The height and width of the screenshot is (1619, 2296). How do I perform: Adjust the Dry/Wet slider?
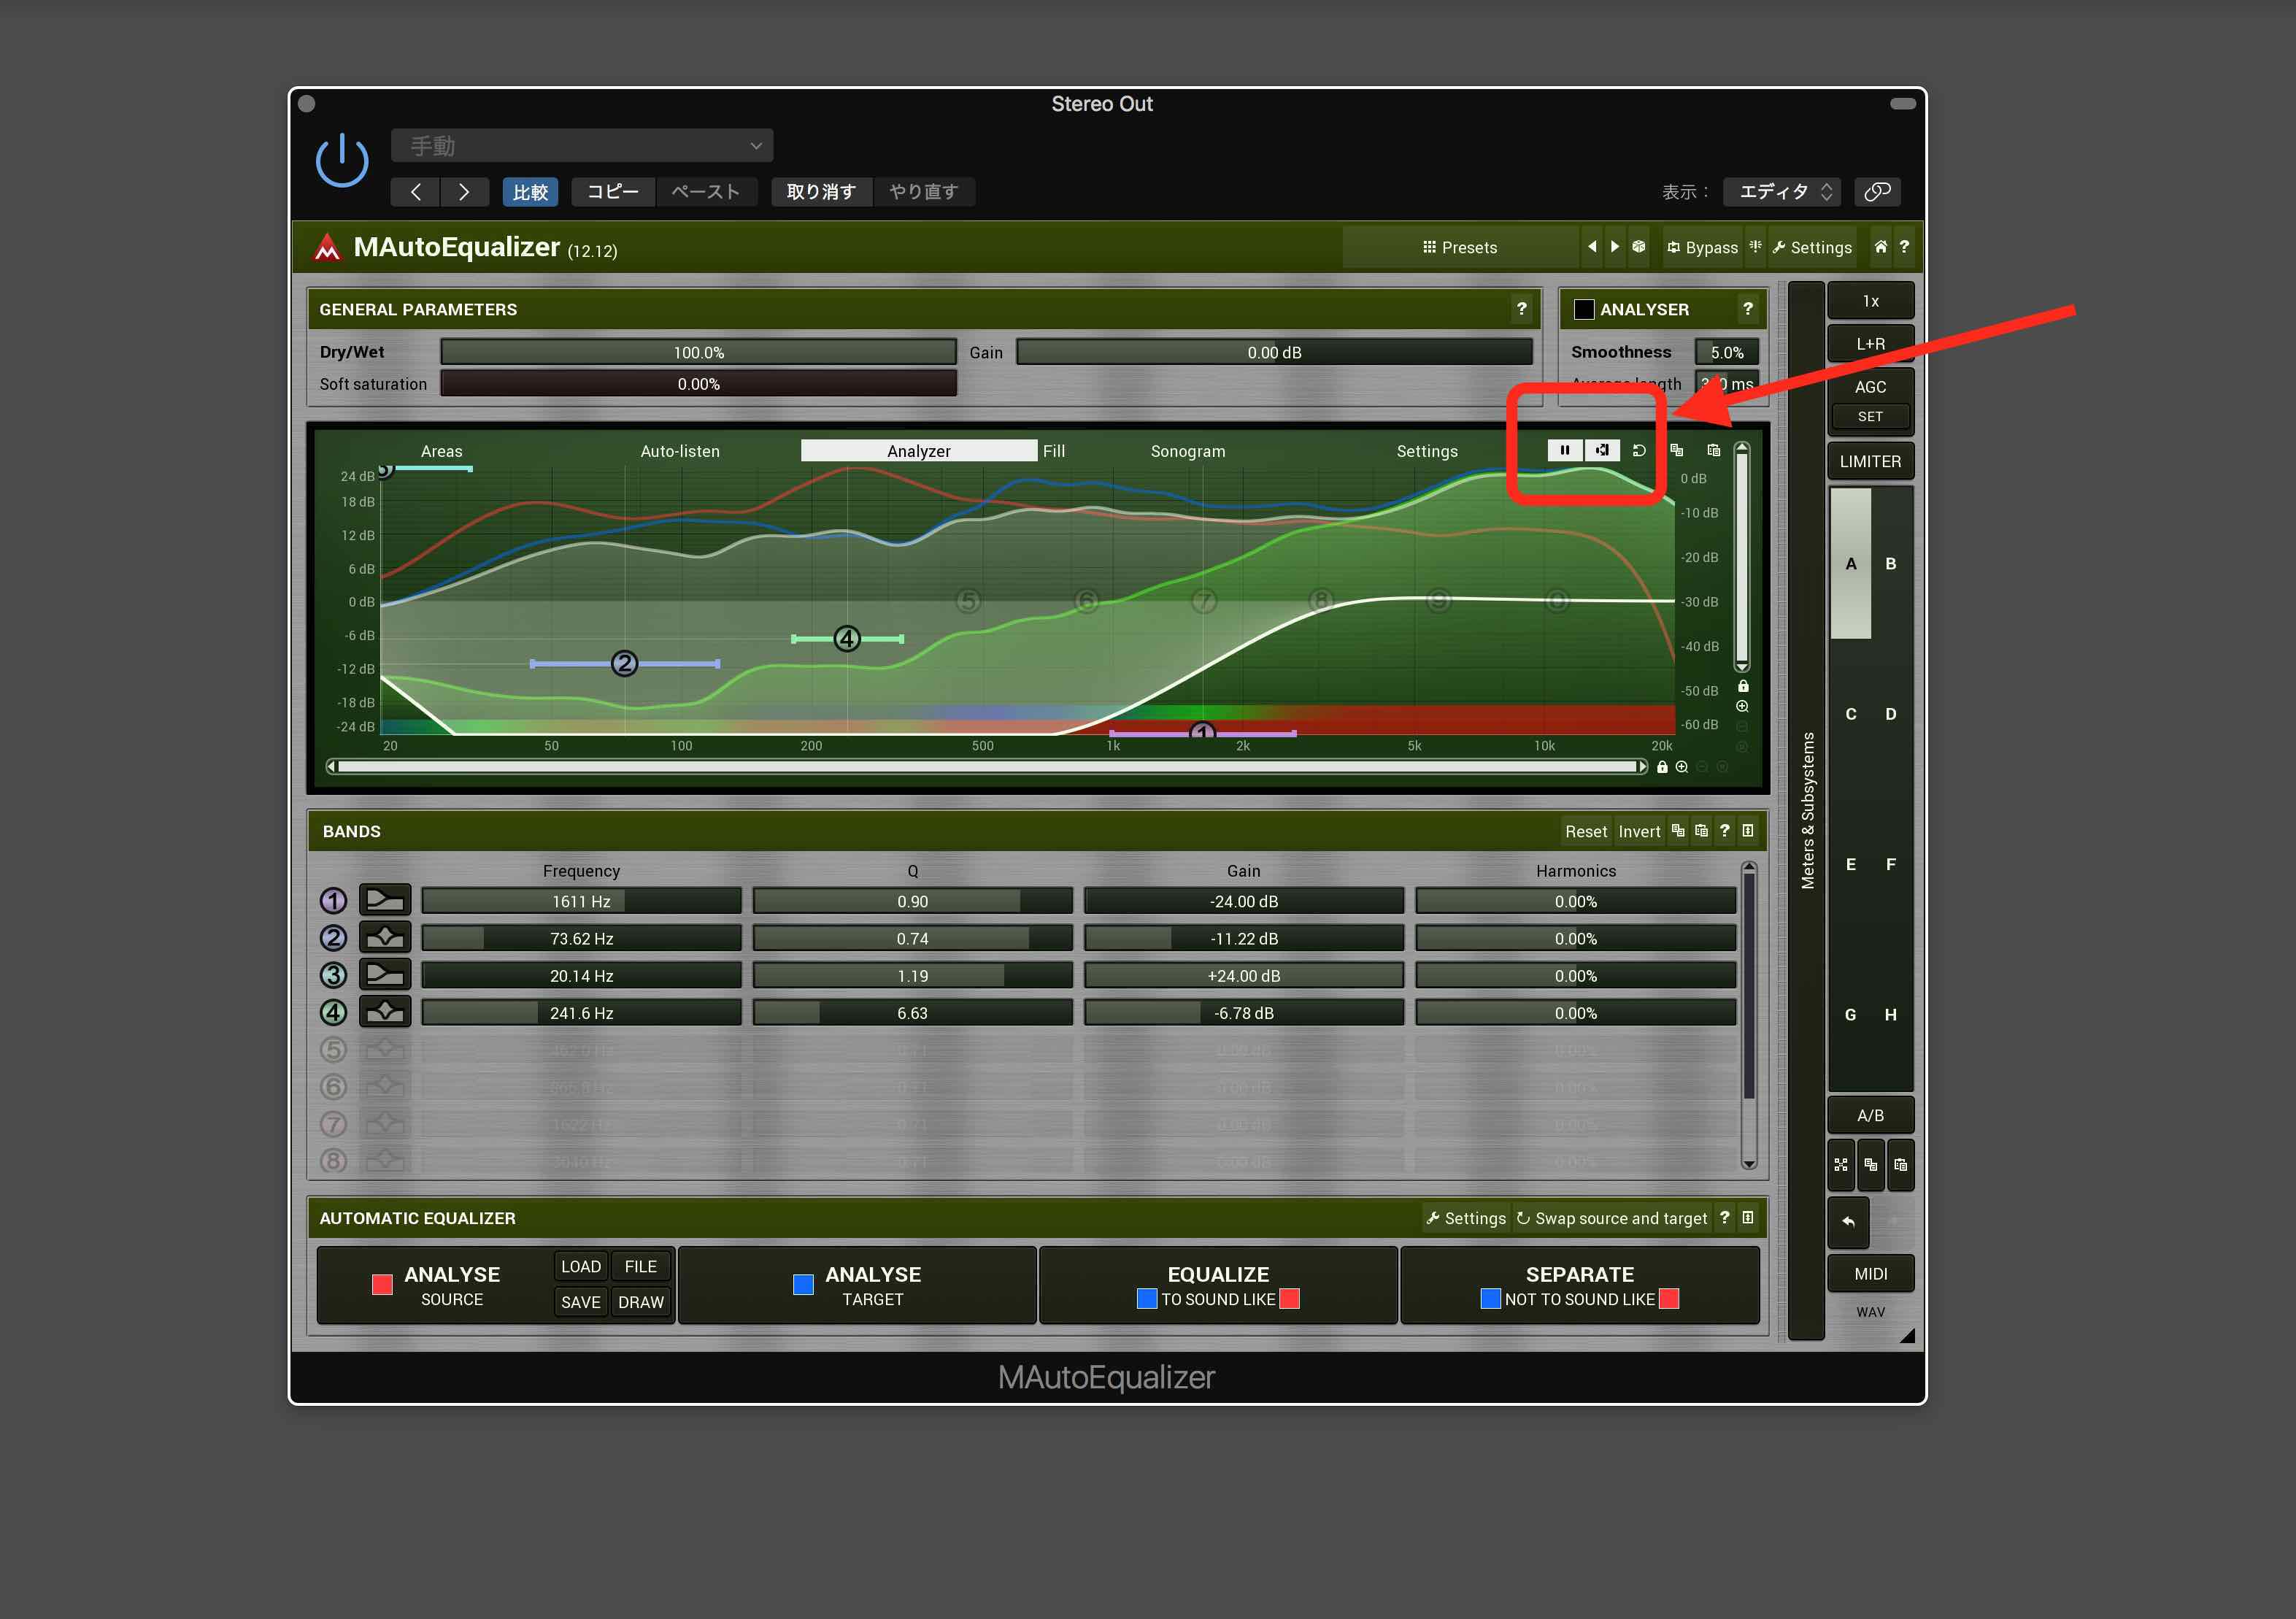(698, 352)
